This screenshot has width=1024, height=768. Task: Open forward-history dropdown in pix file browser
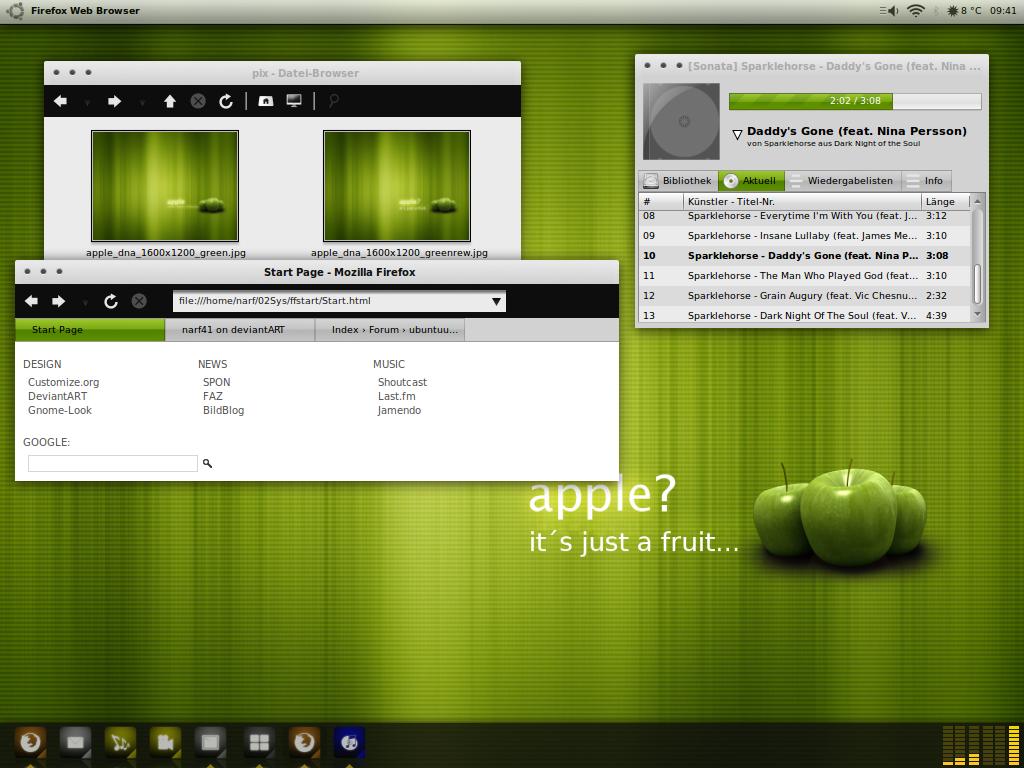pos(142,103)
